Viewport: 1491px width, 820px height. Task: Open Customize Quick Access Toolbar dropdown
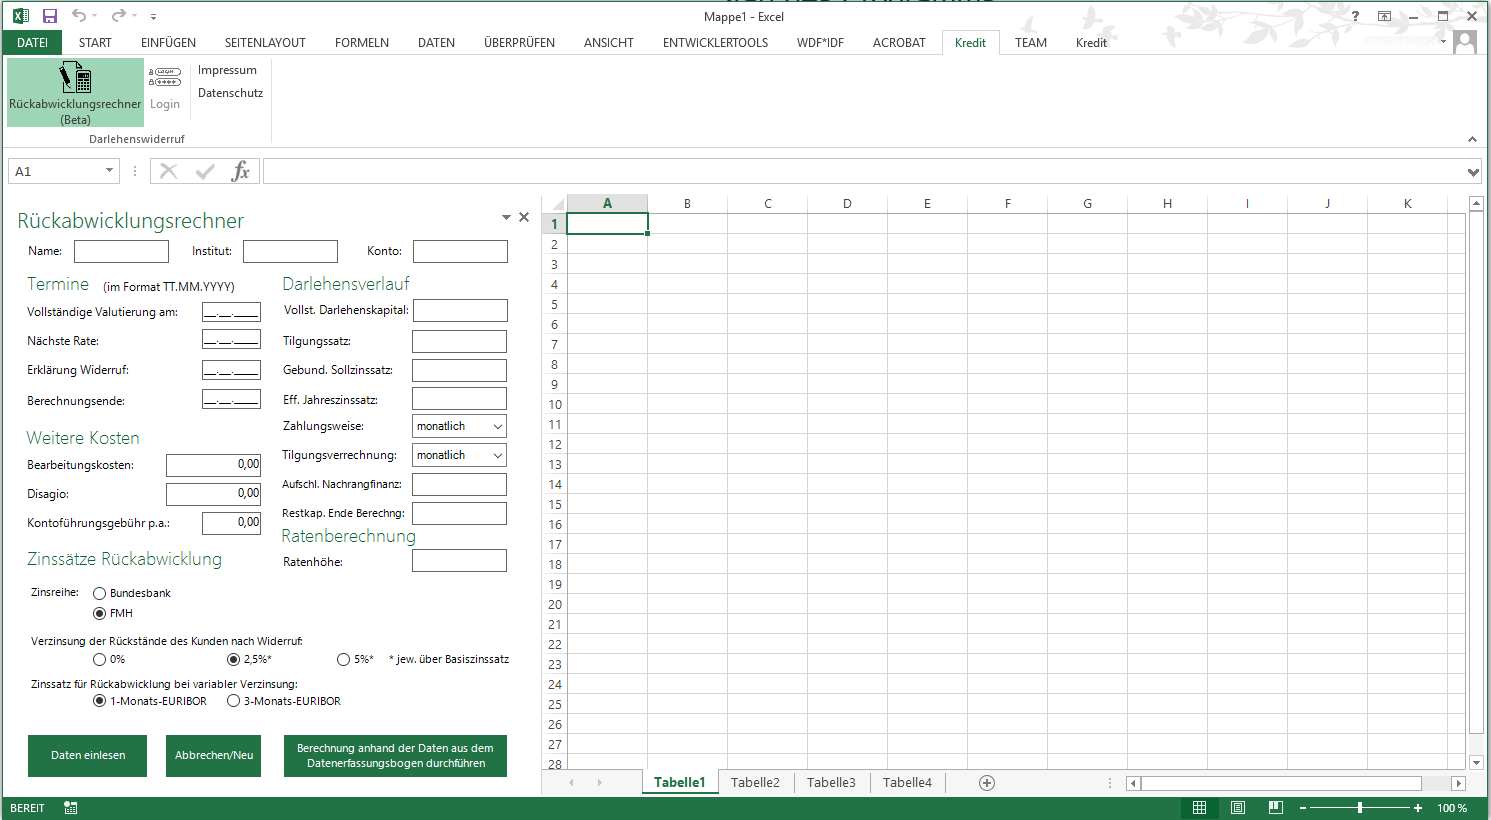point(153,17)
